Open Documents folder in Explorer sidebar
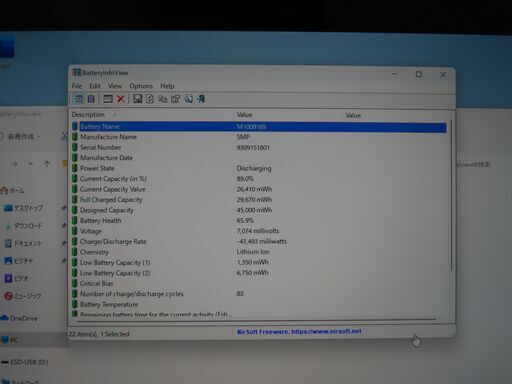This screenshot has width=512, height=384. (23, 243)
